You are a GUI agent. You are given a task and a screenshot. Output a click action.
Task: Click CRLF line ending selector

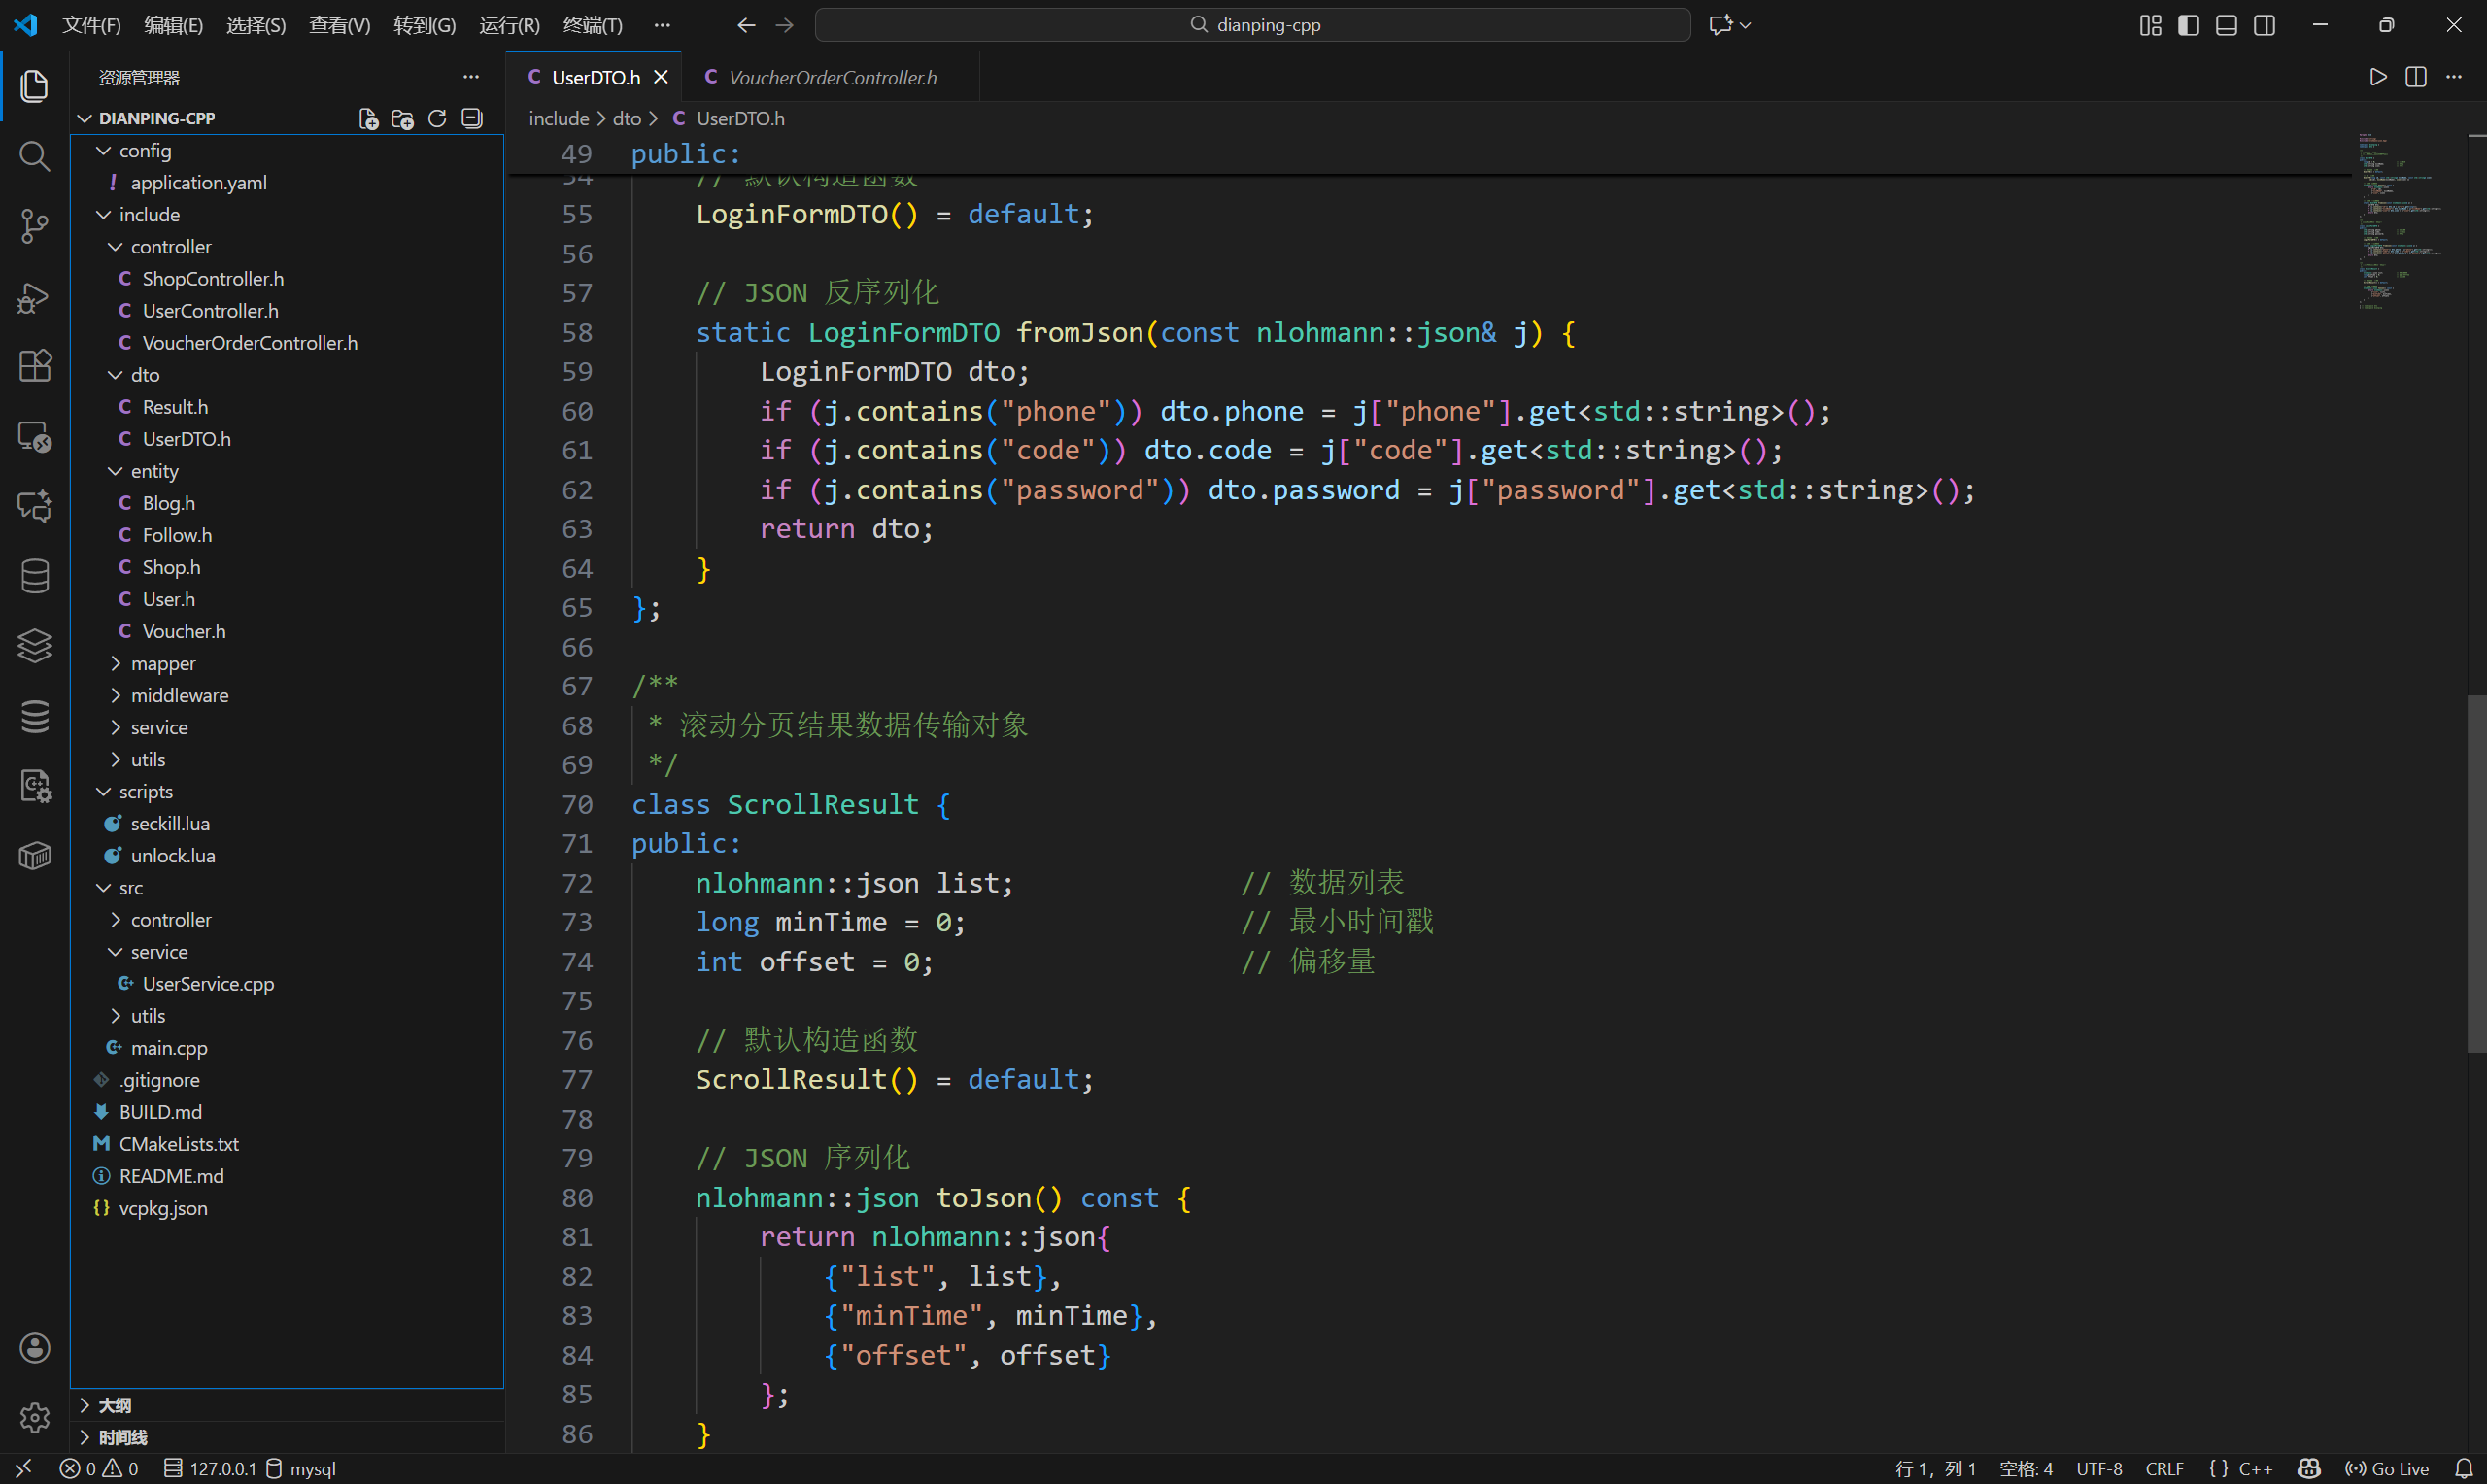pos(2164,1468)
